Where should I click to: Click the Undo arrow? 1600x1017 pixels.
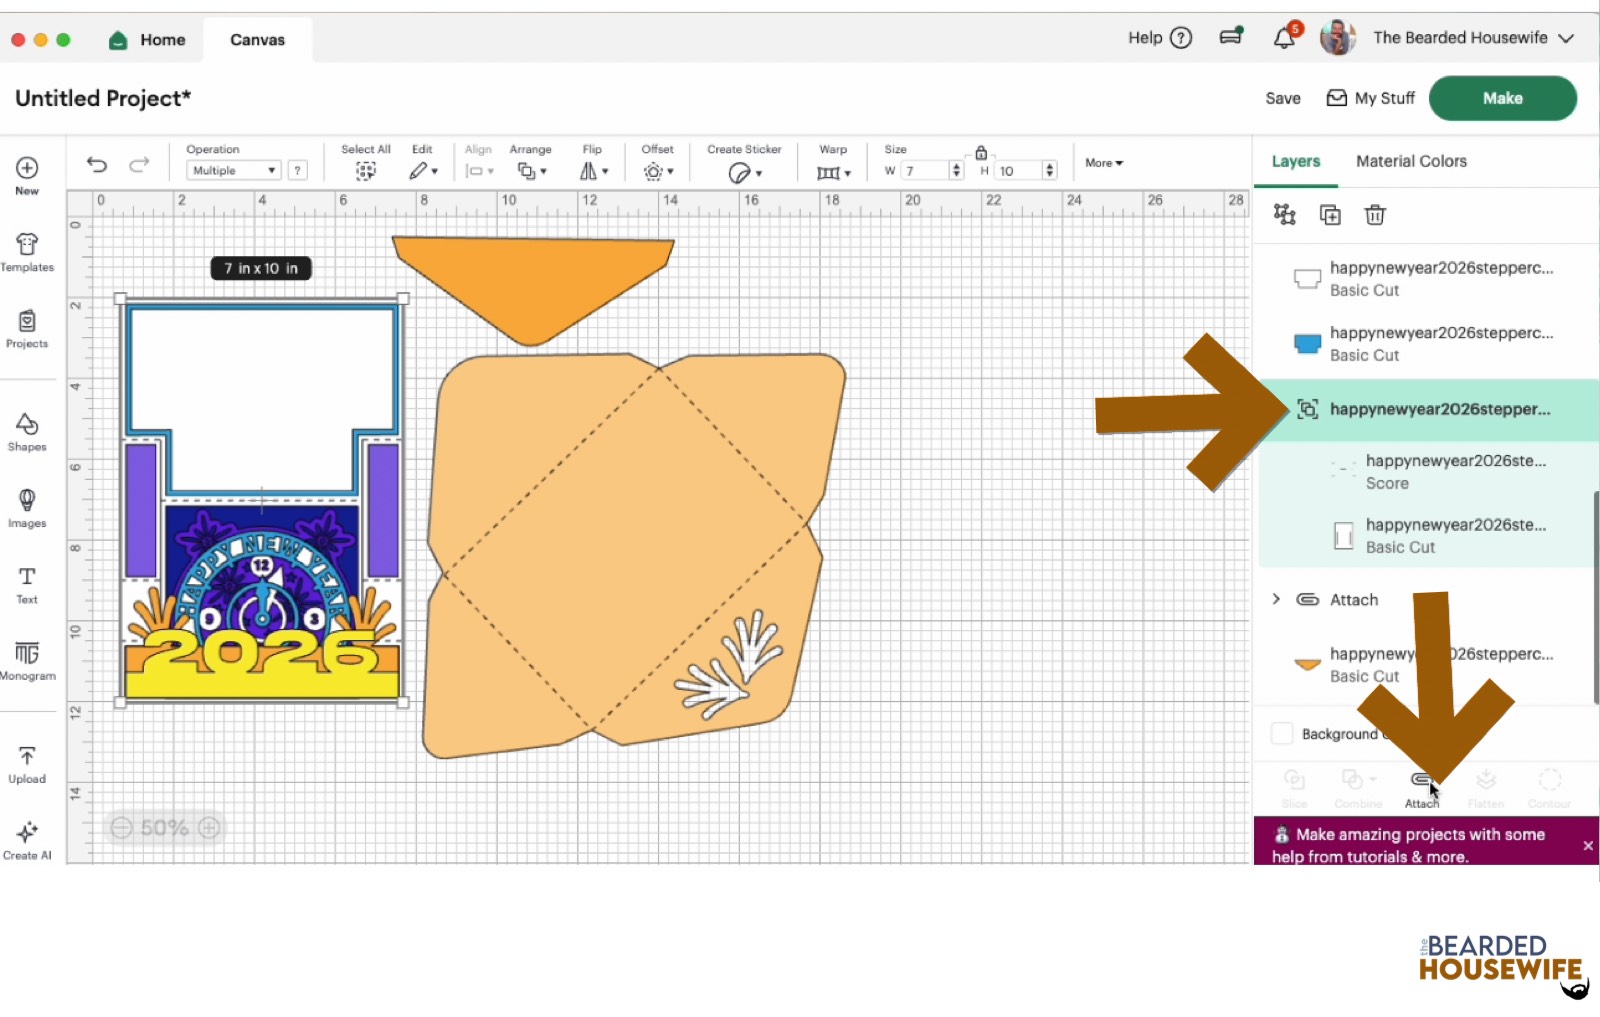(97, 165)
